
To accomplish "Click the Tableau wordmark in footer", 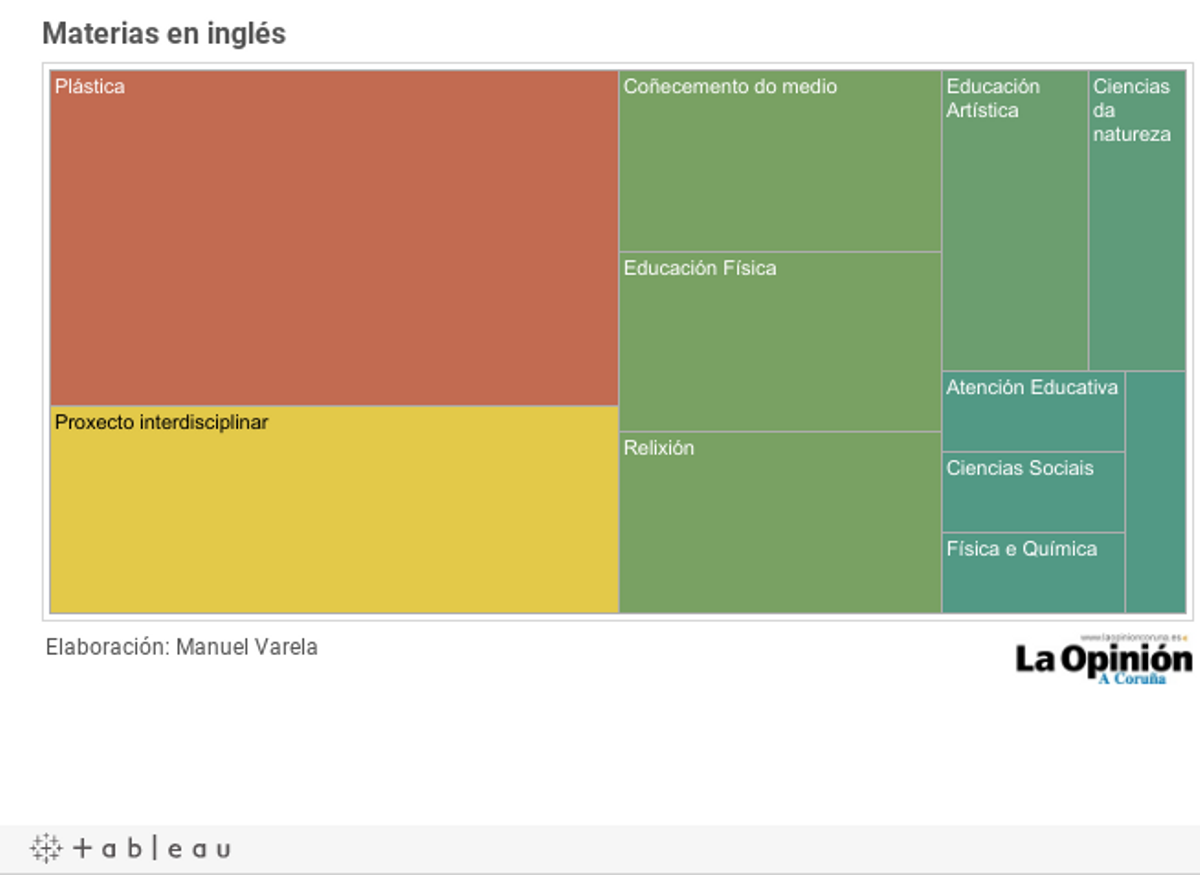I will [x=152, y=849].
